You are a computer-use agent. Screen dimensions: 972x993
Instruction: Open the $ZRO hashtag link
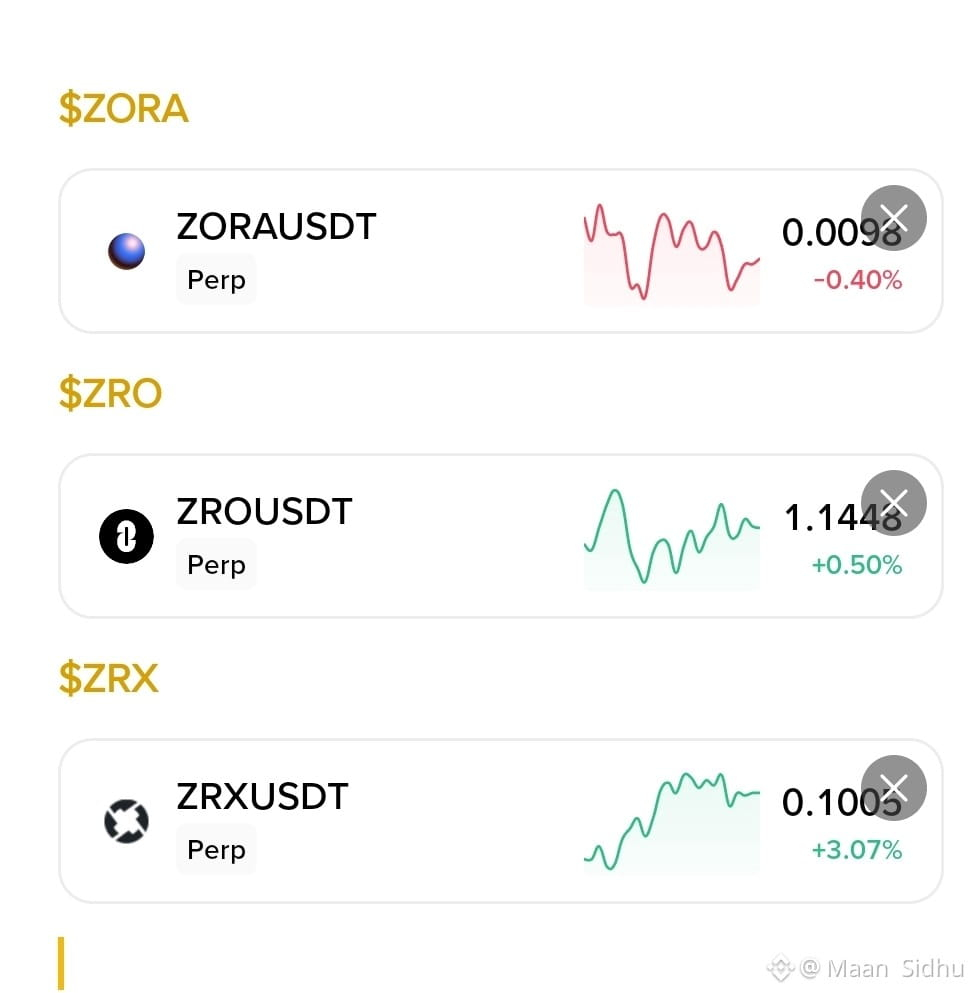click(x=110, y=393)
